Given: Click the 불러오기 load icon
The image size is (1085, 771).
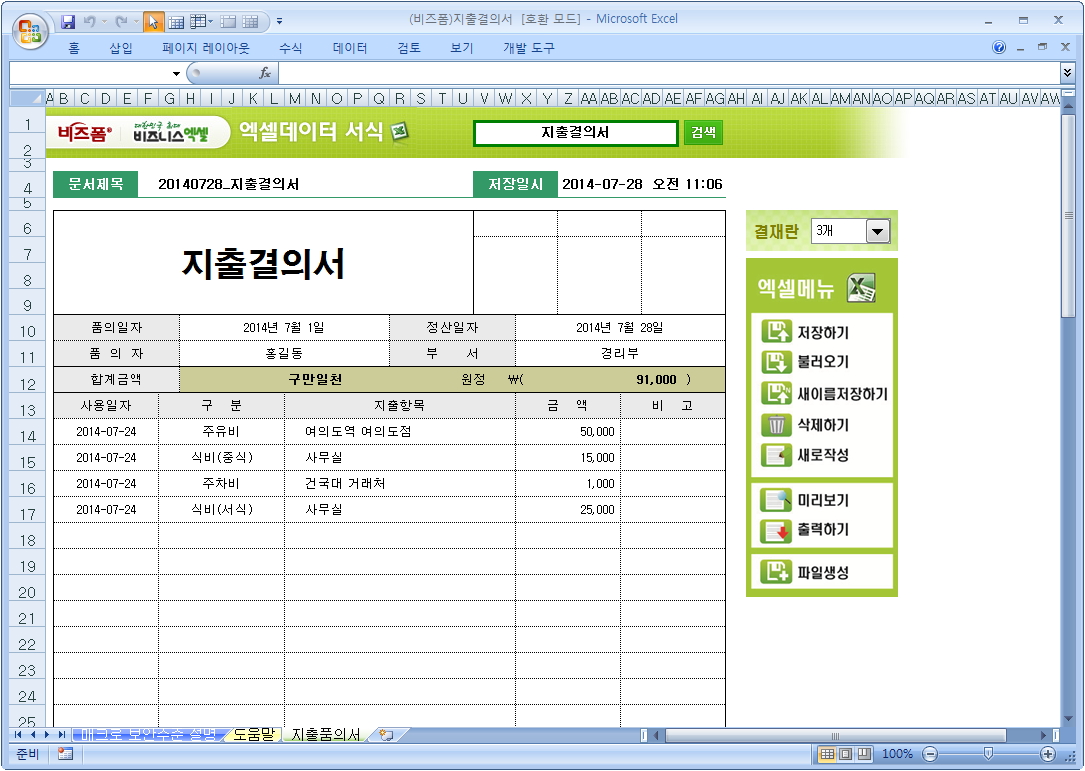Looking at the screenshot, I should click(776, 363).
